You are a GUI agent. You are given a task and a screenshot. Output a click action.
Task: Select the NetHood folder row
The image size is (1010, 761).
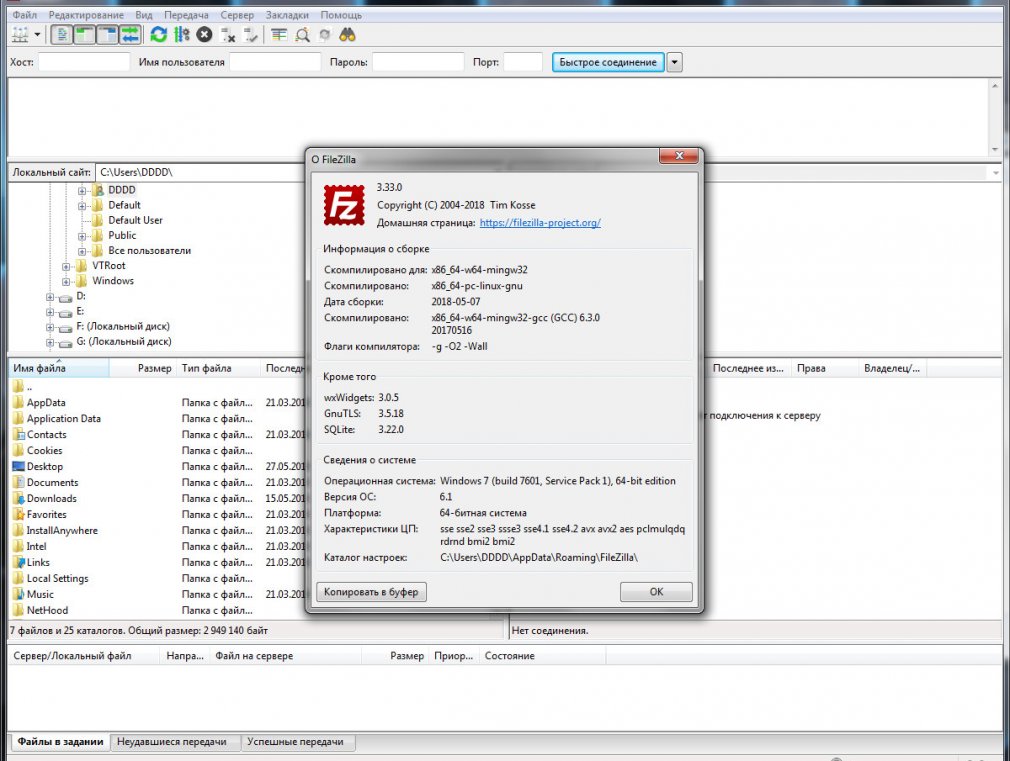tap(157, 610)
